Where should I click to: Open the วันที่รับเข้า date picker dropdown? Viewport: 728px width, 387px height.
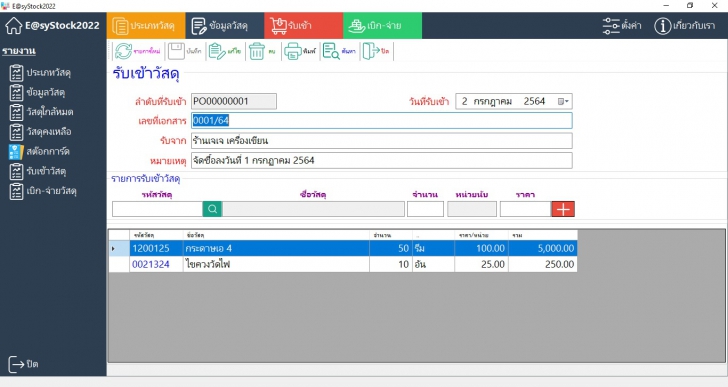click(563, 101)
